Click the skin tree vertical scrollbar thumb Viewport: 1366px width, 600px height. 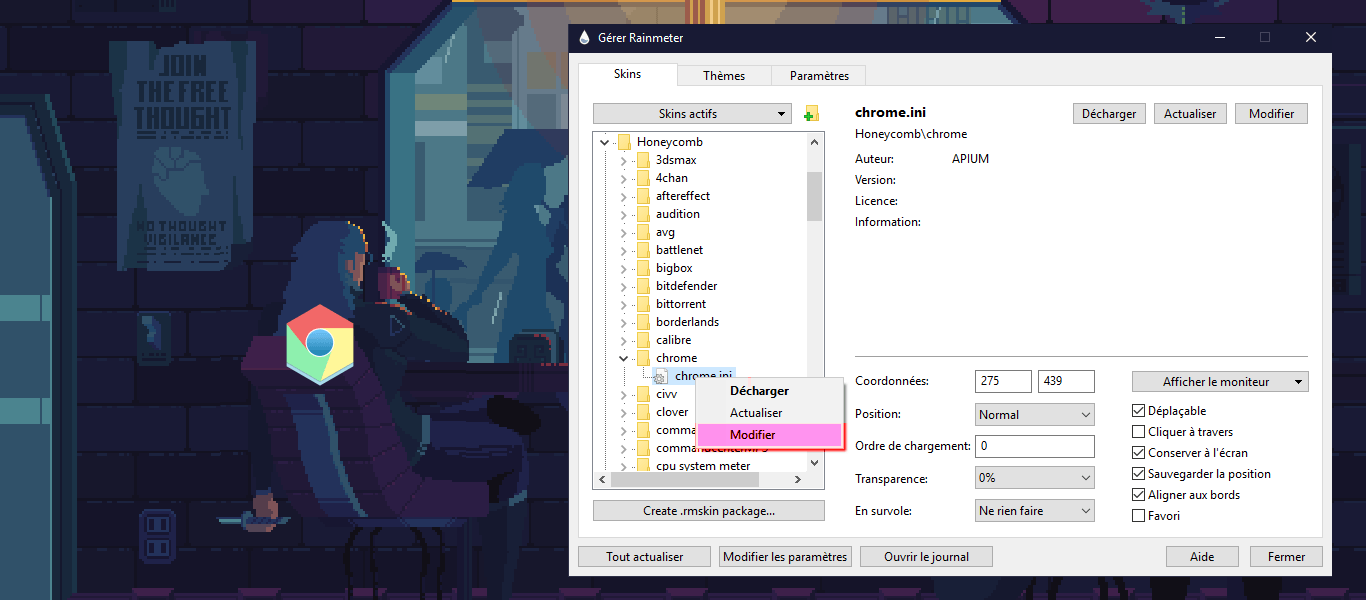tap(814, 195)
